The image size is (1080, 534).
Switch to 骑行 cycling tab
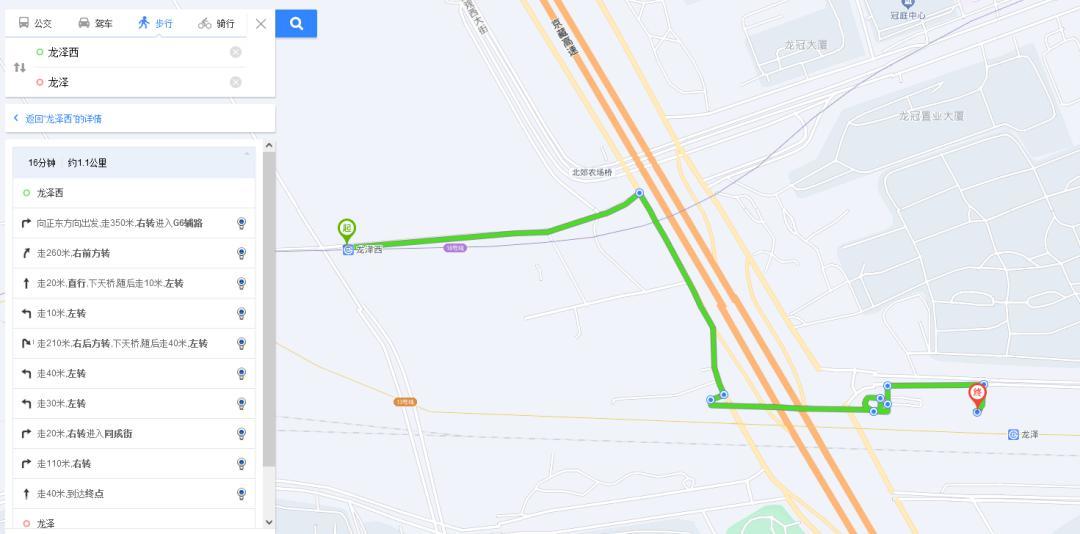click(x=216, y=23)
